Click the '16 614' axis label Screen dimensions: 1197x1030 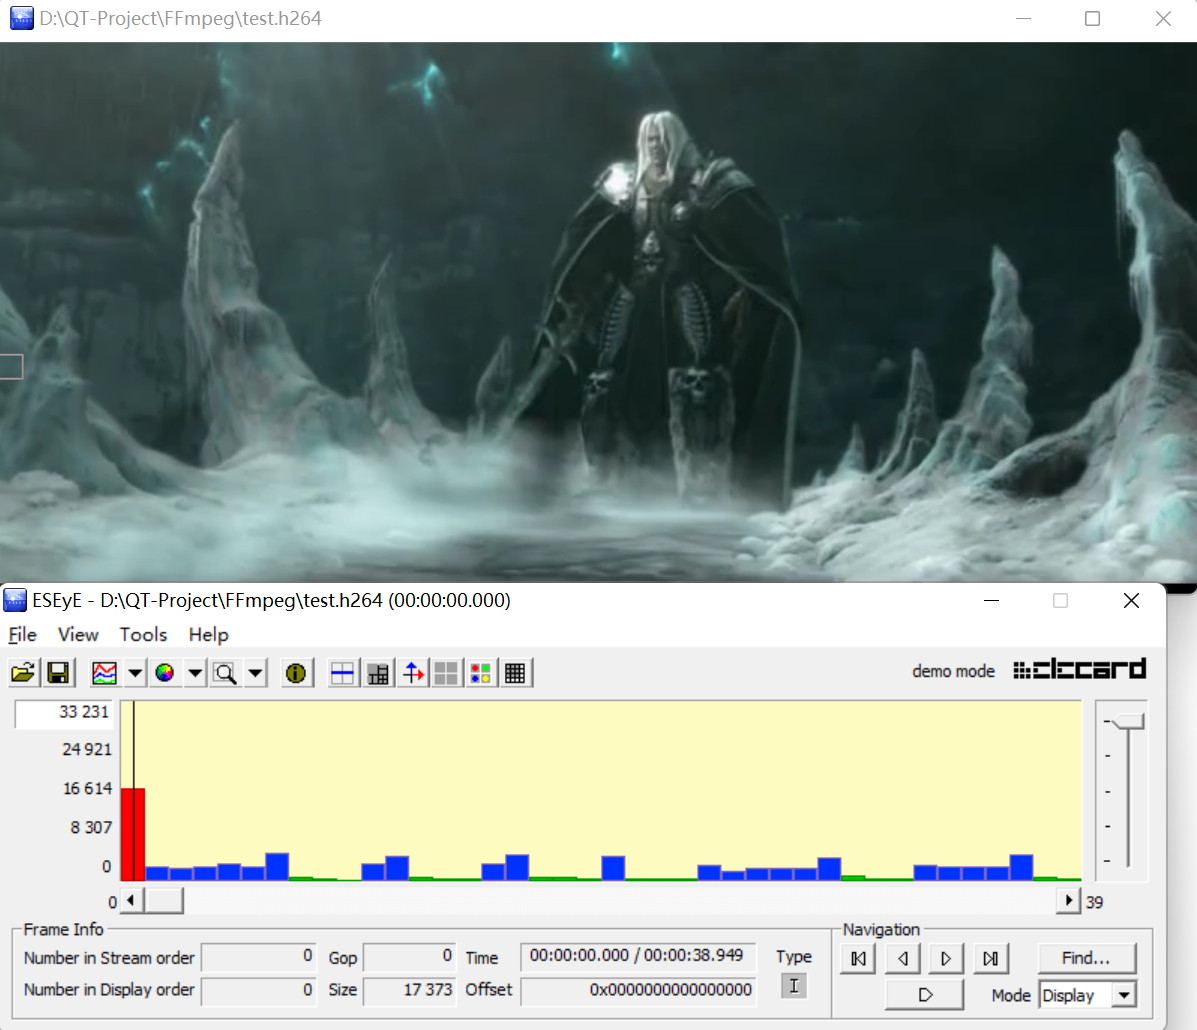[87, 789]
